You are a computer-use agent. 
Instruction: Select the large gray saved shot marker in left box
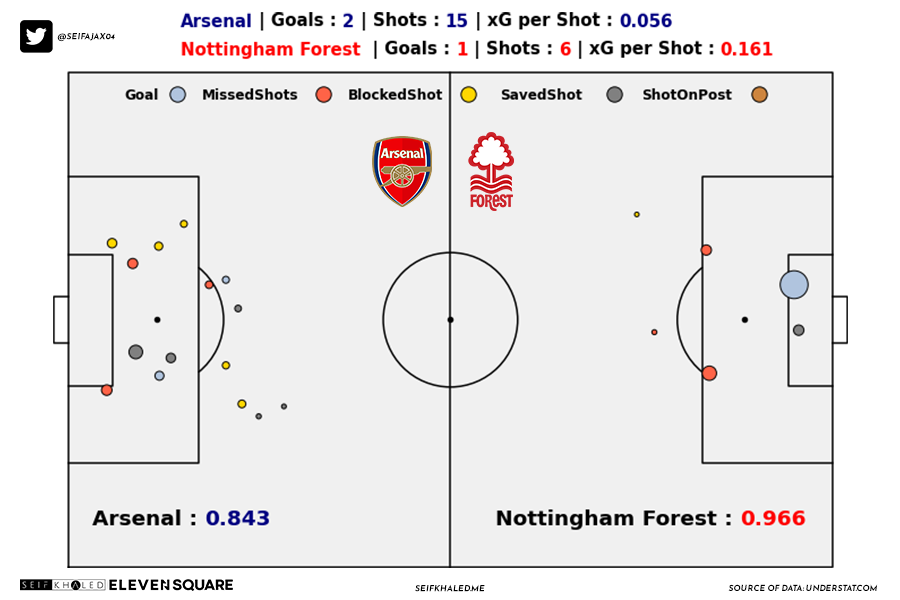[x=135, y=352]
